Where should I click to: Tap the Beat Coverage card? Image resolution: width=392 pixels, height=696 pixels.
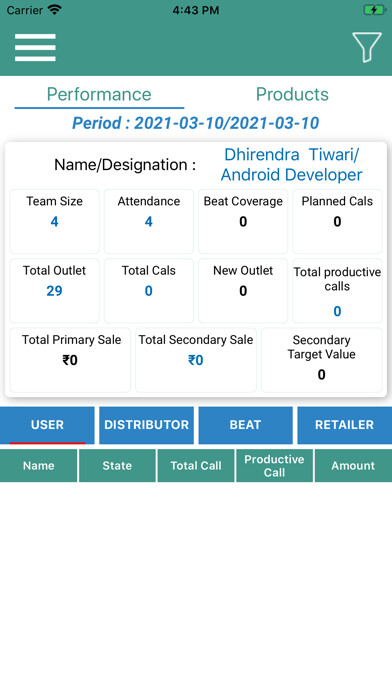coord(243,221)
